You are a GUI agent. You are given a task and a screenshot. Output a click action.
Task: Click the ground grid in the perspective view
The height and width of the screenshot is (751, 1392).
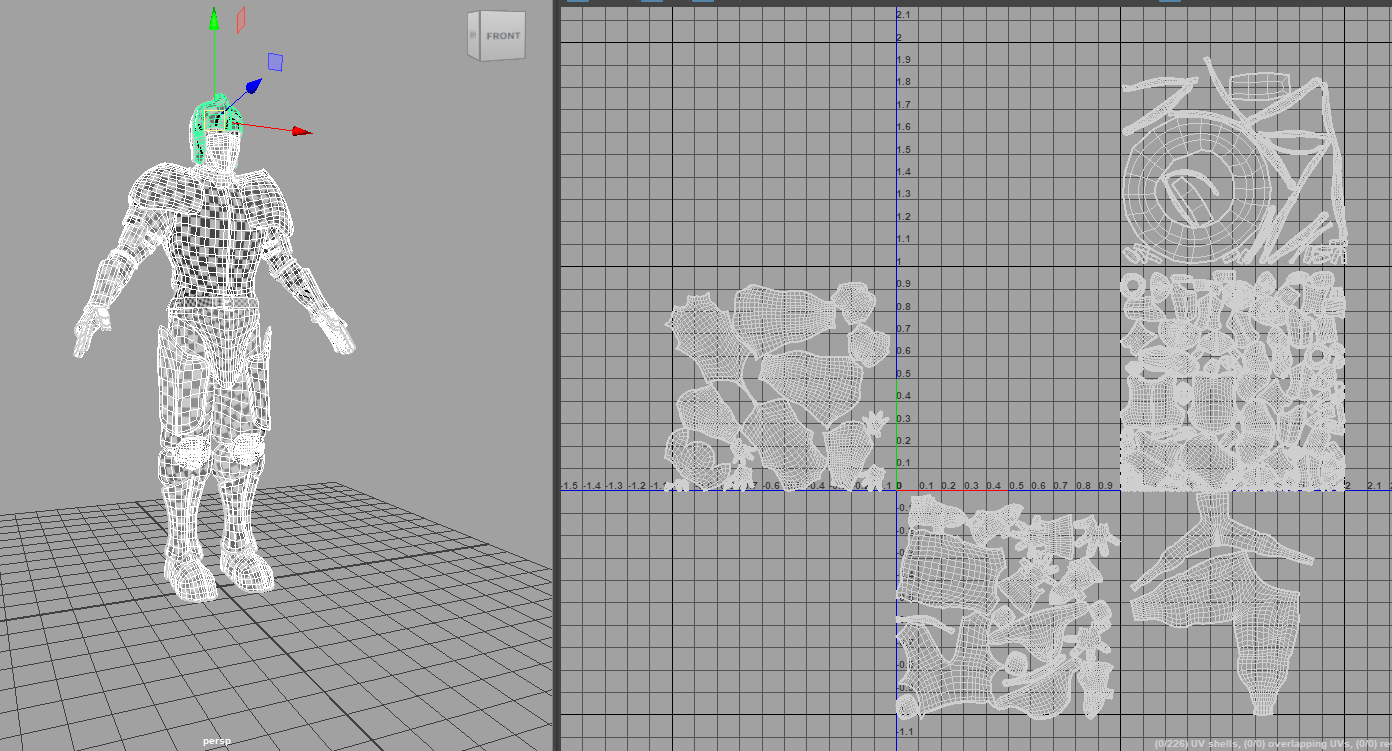[400, 650]
